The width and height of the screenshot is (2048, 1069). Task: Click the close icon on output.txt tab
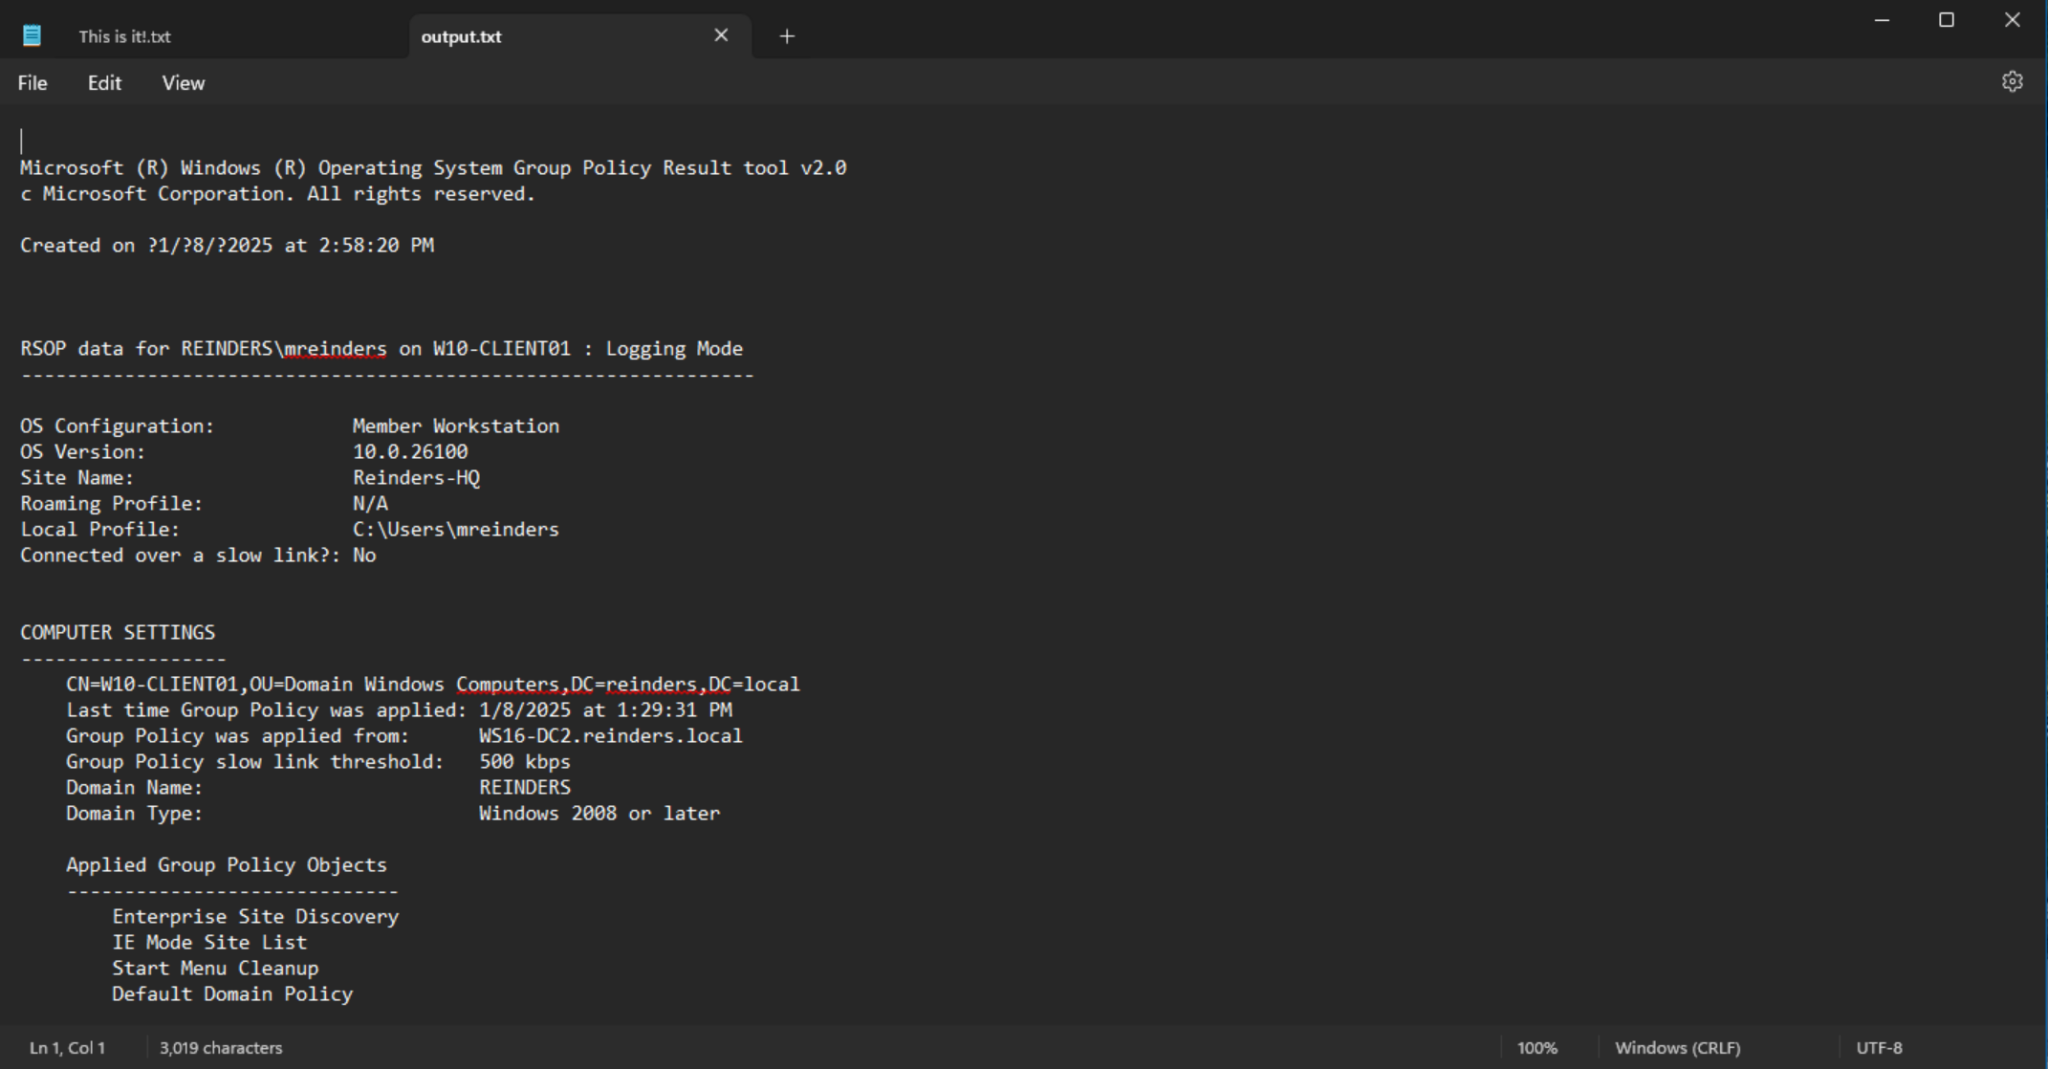[721, 35]
